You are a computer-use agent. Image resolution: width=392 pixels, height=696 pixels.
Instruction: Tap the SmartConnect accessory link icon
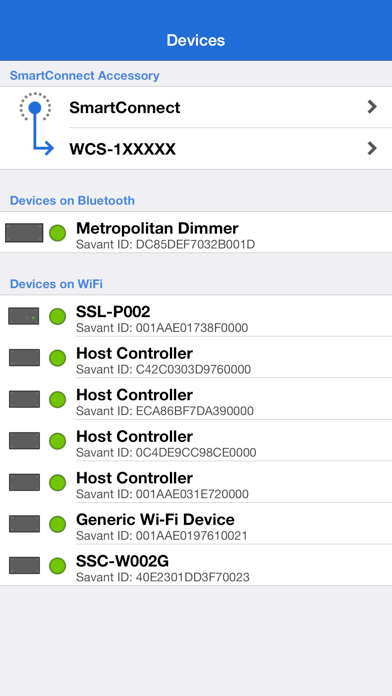[x=36, y=124]
